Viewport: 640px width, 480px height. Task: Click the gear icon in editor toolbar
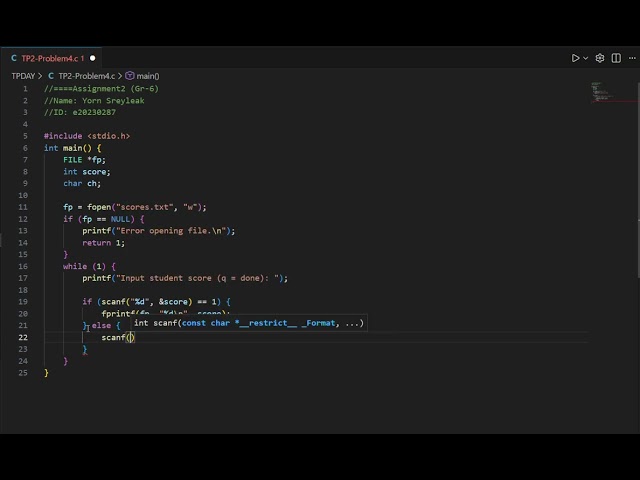600,58
